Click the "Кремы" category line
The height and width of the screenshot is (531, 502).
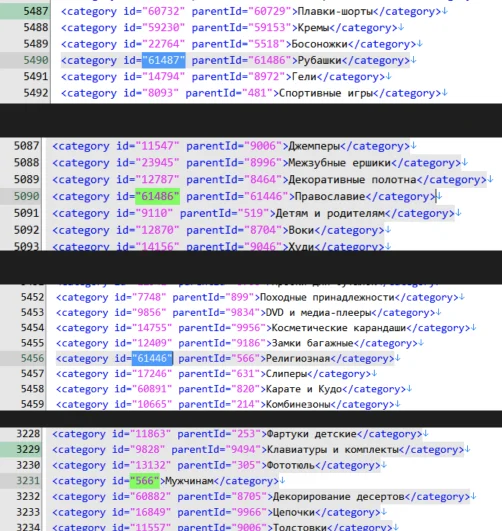(232, 27)
